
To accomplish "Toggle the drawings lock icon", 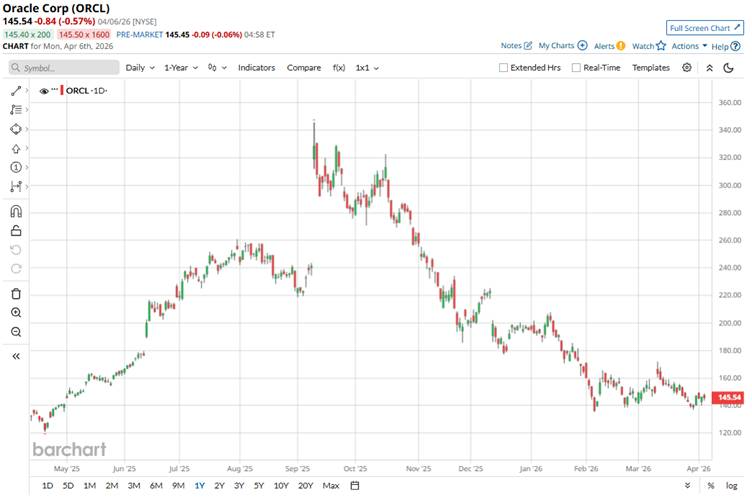I will 16,231.
